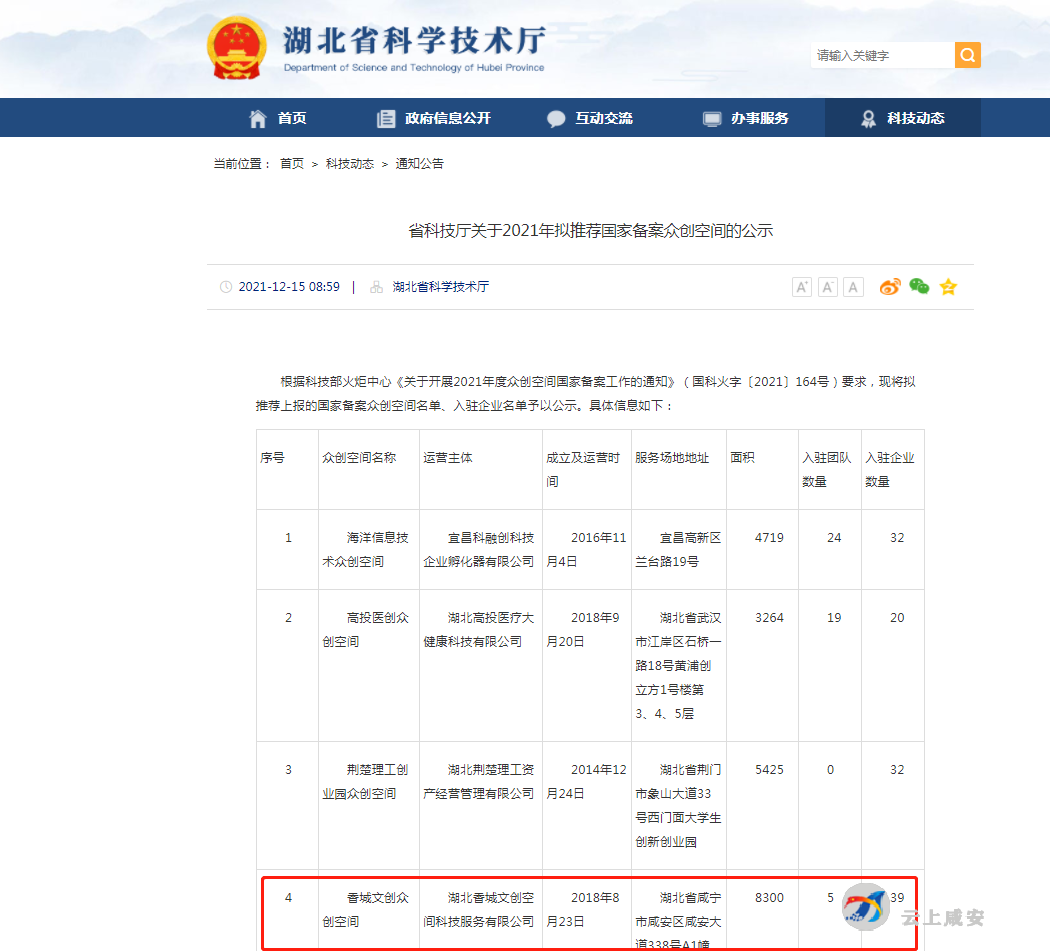The width and height of the screenshot is (1050, 951).
Task: Click the article title heading
Action: 591,231
